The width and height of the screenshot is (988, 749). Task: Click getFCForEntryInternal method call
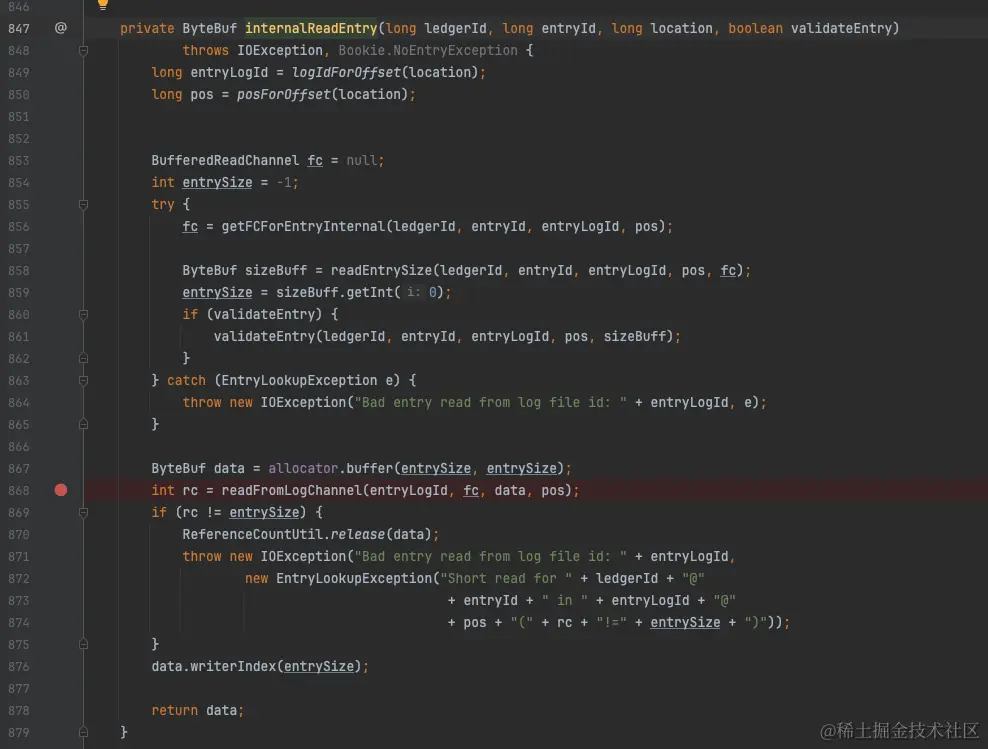(x=303, y=226)
